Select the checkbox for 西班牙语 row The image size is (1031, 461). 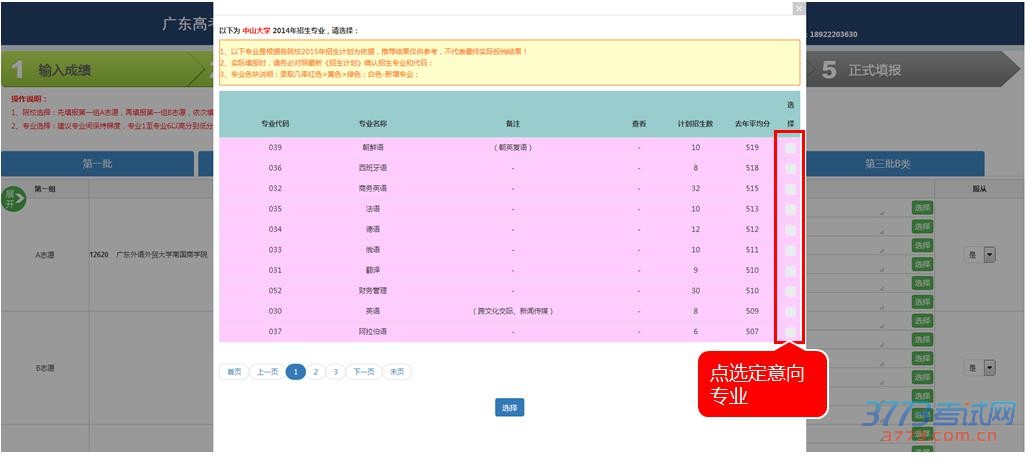click(790, 168)
